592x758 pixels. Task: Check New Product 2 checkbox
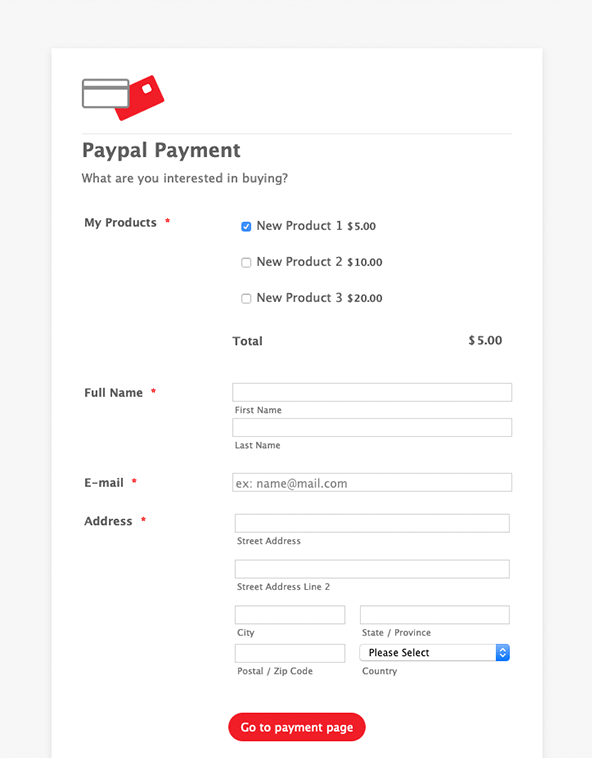[x=246, y=262]
